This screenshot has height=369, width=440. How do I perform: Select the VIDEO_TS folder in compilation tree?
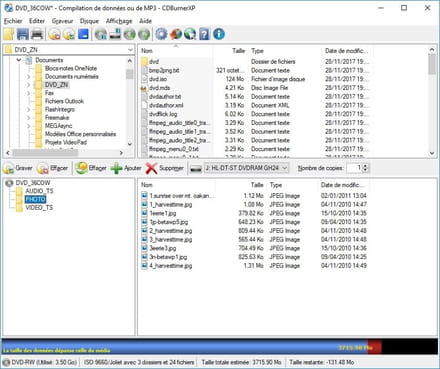click(39, 208)
